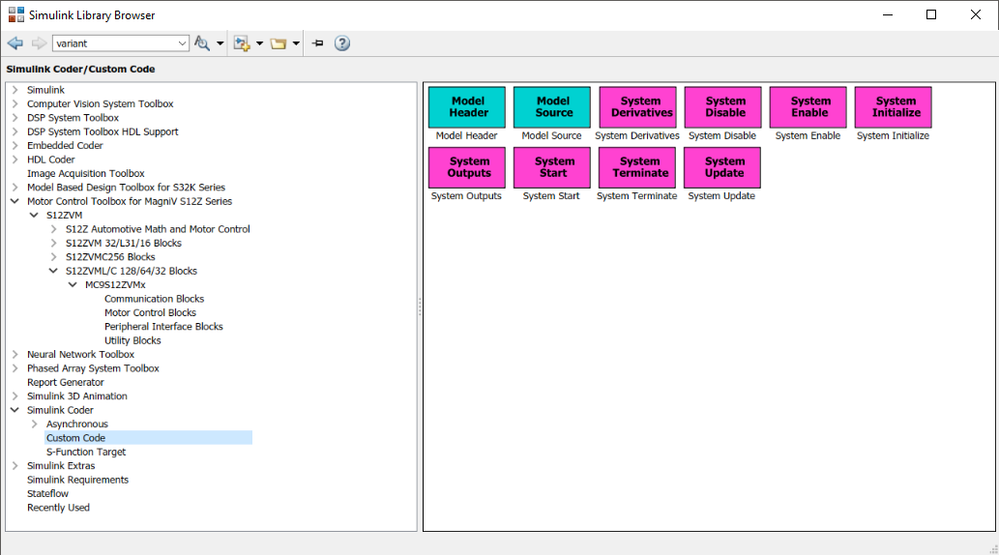Select S12ZVM 32/L31/16 Blocks
999x555 pixels.
pyautogui.click(x=124, y=243)
